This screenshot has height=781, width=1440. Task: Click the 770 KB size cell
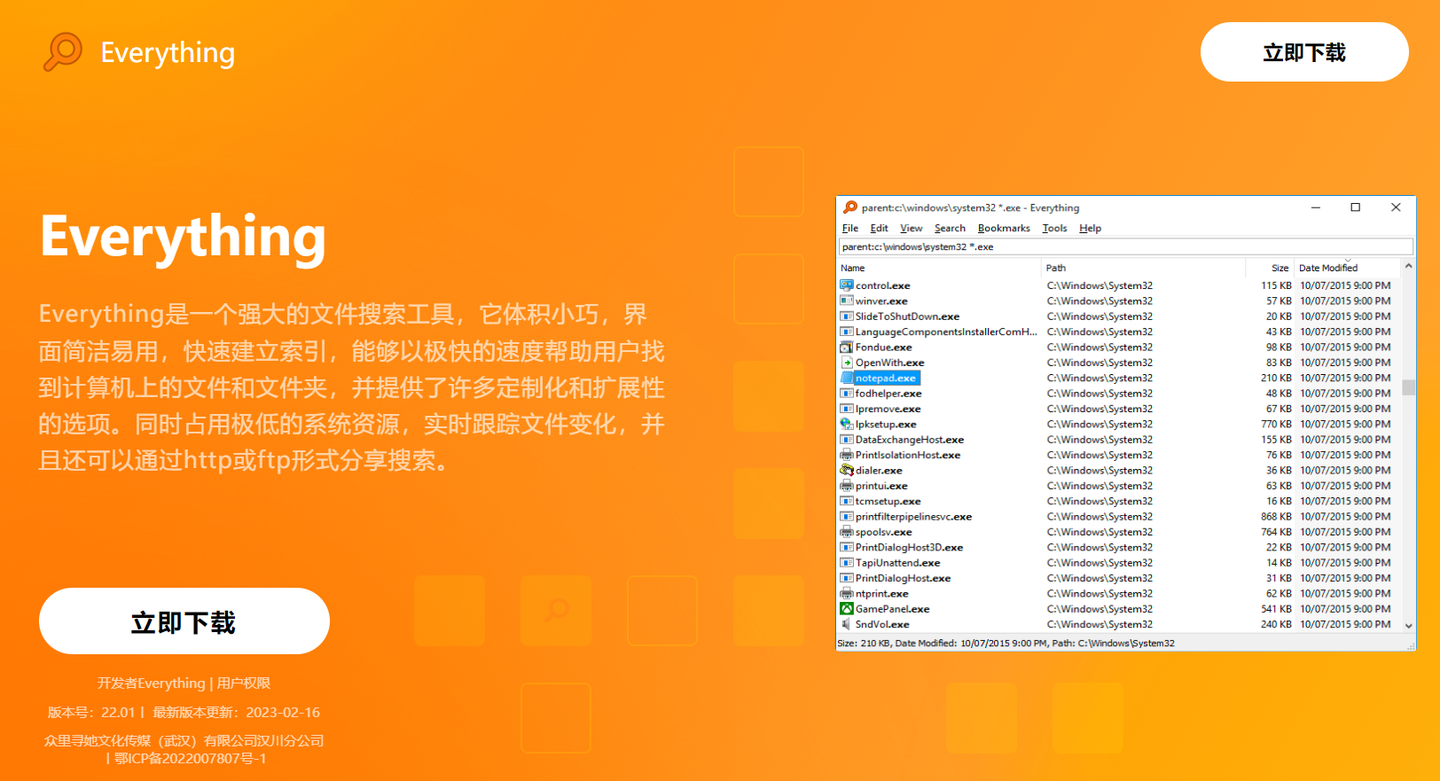[x=1276, y=424]
